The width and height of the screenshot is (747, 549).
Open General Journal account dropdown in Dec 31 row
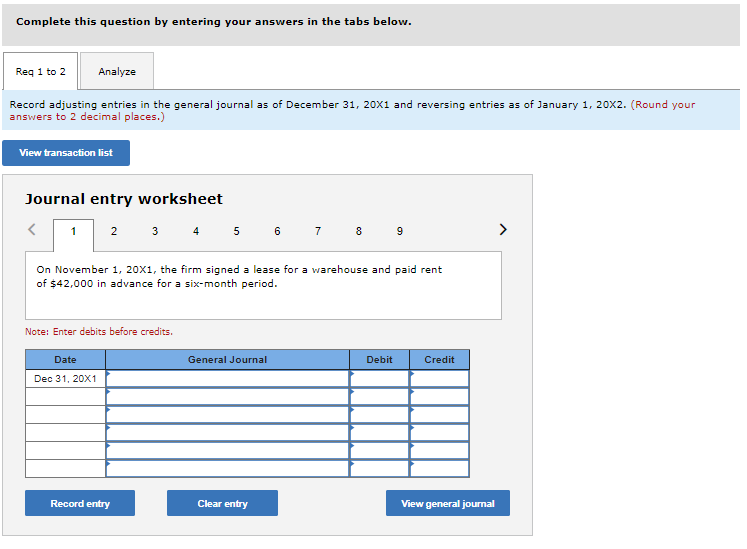228,379
